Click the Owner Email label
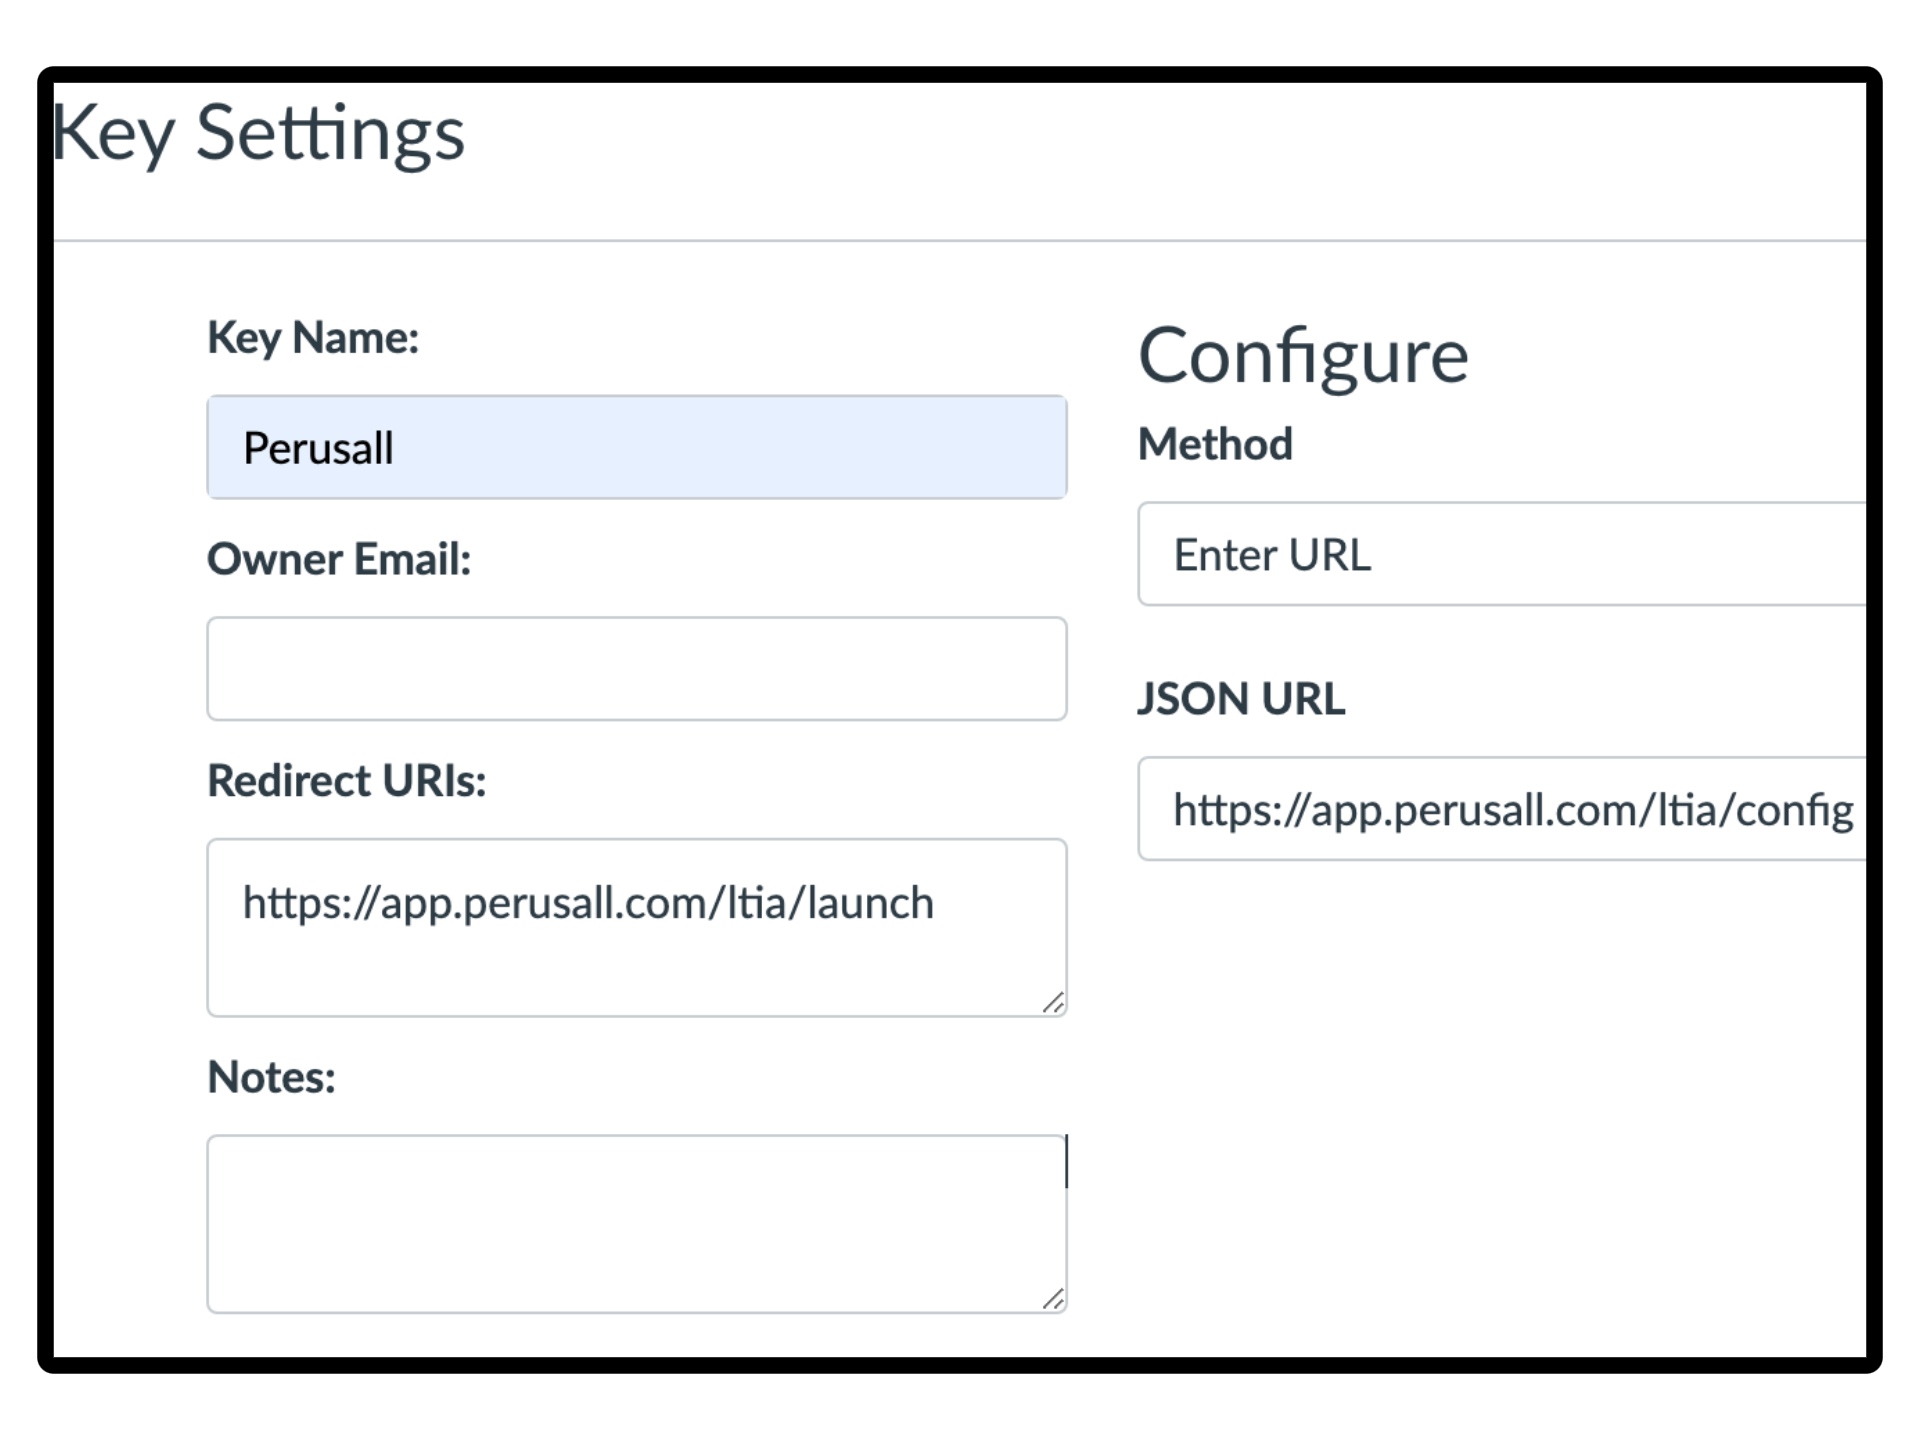Viewport: 1920px width, 1440px height. 341,560
